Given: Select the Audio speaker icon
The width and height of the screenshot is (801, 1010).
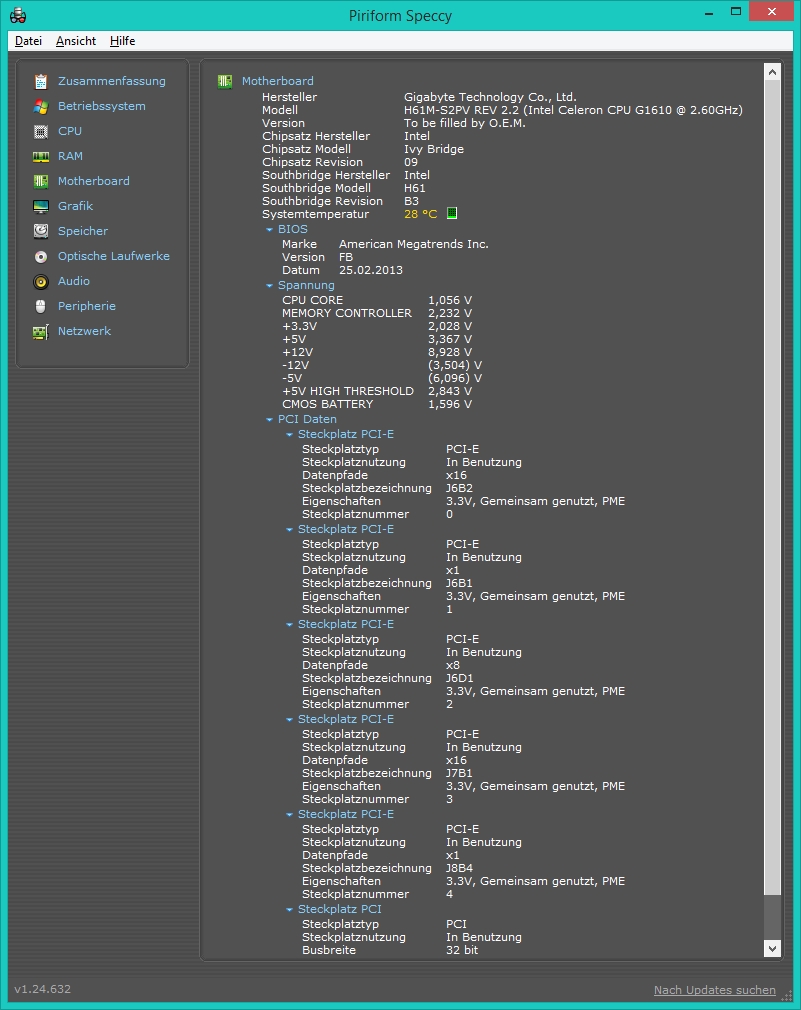Looking at the screenshot, I should click(x=41, y=281).
